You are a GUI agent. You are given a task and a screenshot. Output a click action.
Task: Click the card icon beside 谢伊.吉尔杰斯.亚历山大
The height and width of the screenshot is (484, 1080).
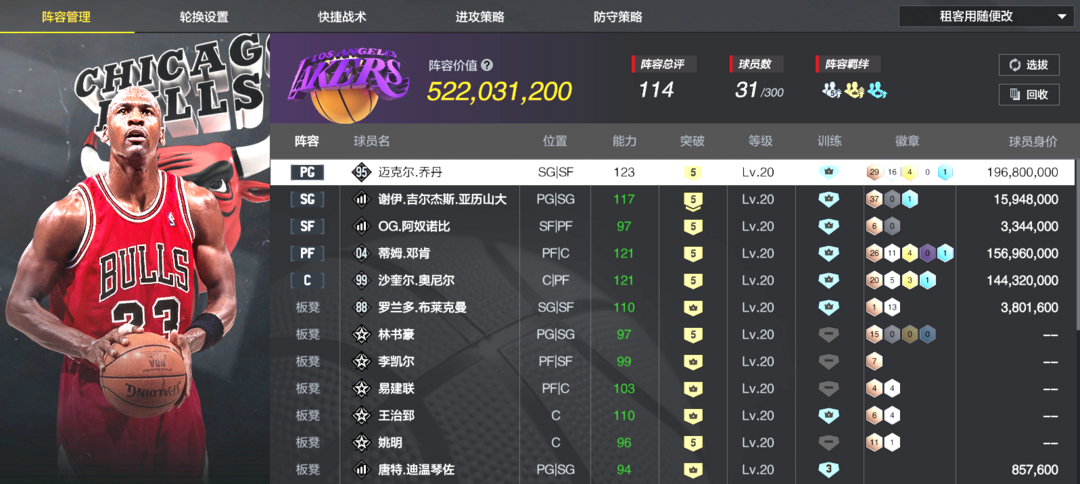(x=361, y=200)
